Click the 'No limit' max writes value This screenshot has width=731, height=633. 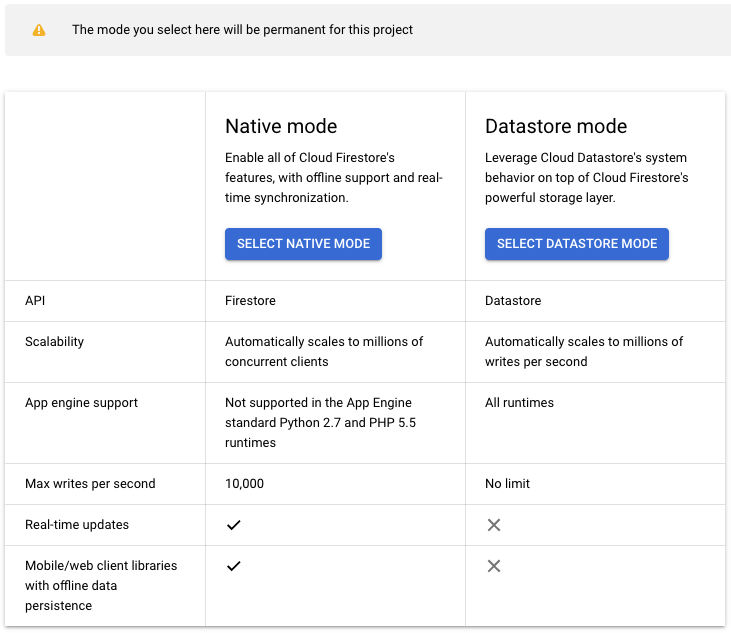507,484
